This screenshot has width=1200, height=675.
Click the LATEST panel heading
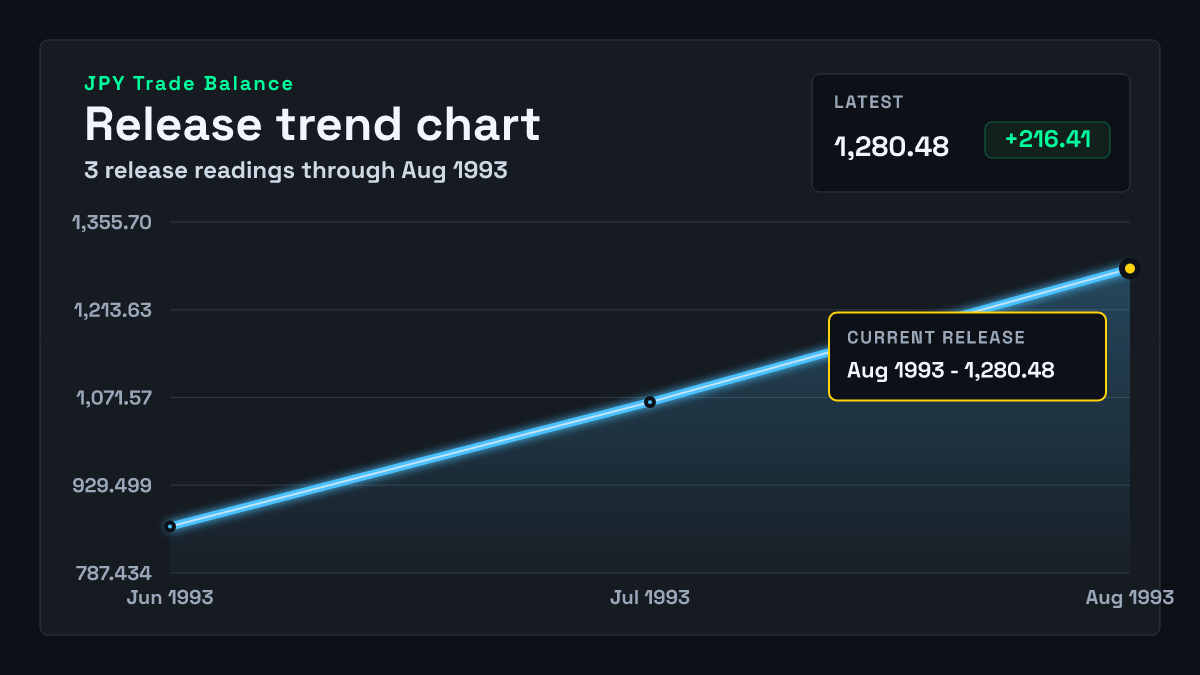point(869,102)
